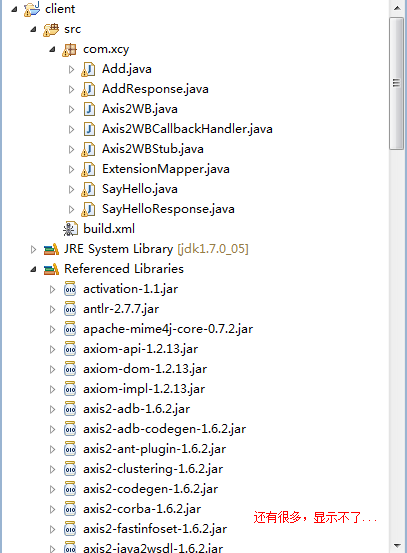
Task: Expand the axis2-fastinfoset-1.6.2.jar node
Action: tap(53, 529)
